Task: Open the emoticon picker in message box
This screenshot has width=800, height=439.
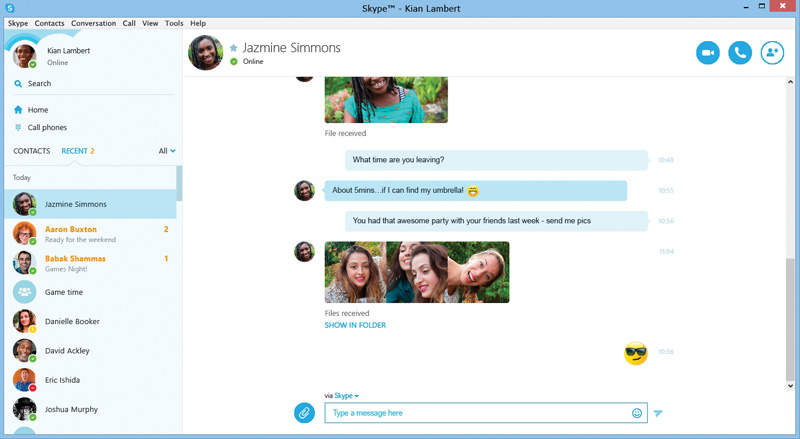Action: 637,413
